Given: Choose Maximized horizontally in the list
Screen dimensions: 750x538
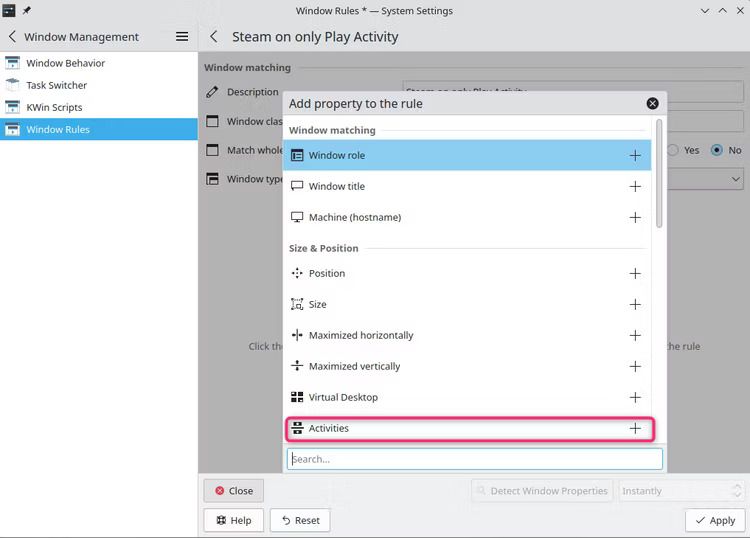Looking at the screenshot, I should pos(467,336).
